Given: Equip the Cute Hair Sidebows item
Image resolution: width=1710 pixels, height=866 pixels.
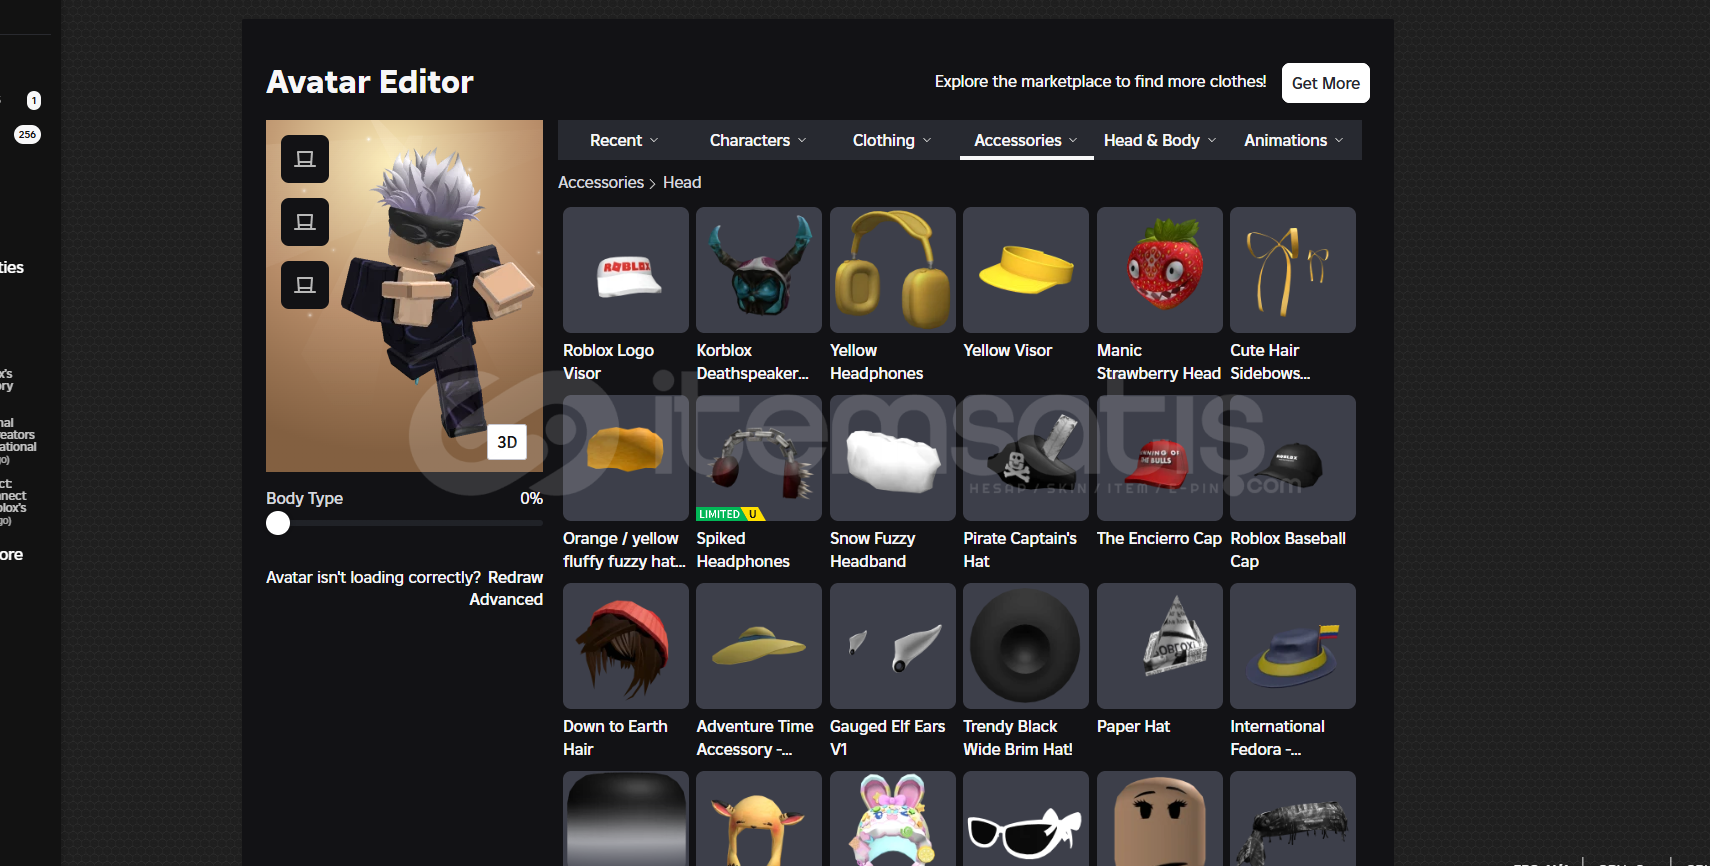Looking at the screenshot, I should [1293, 270].
